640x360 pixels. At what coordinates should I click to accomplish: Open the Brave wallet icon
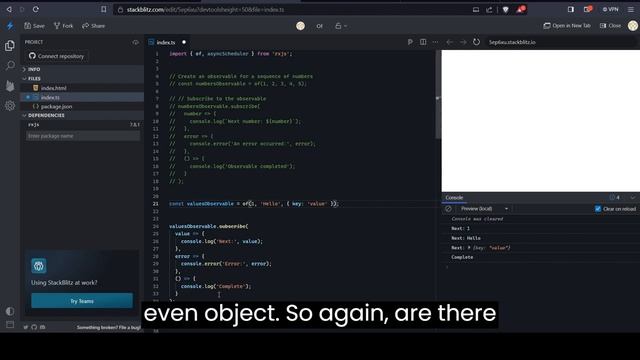[x=588, y=9]
